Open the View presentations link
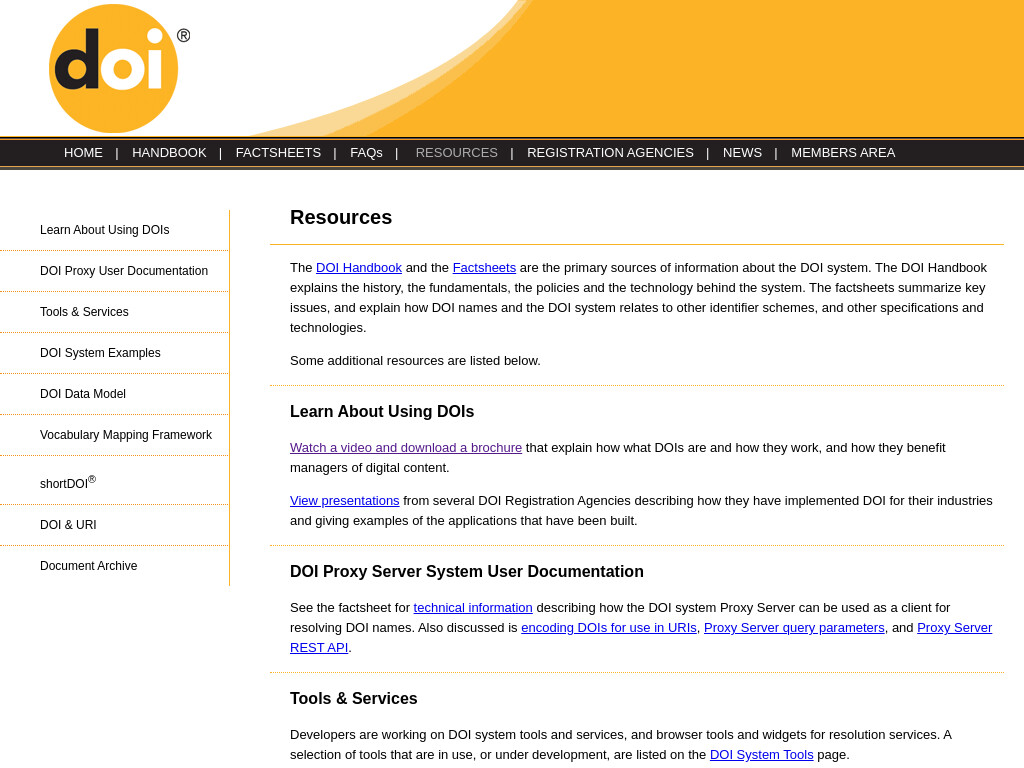 point(344,501)
